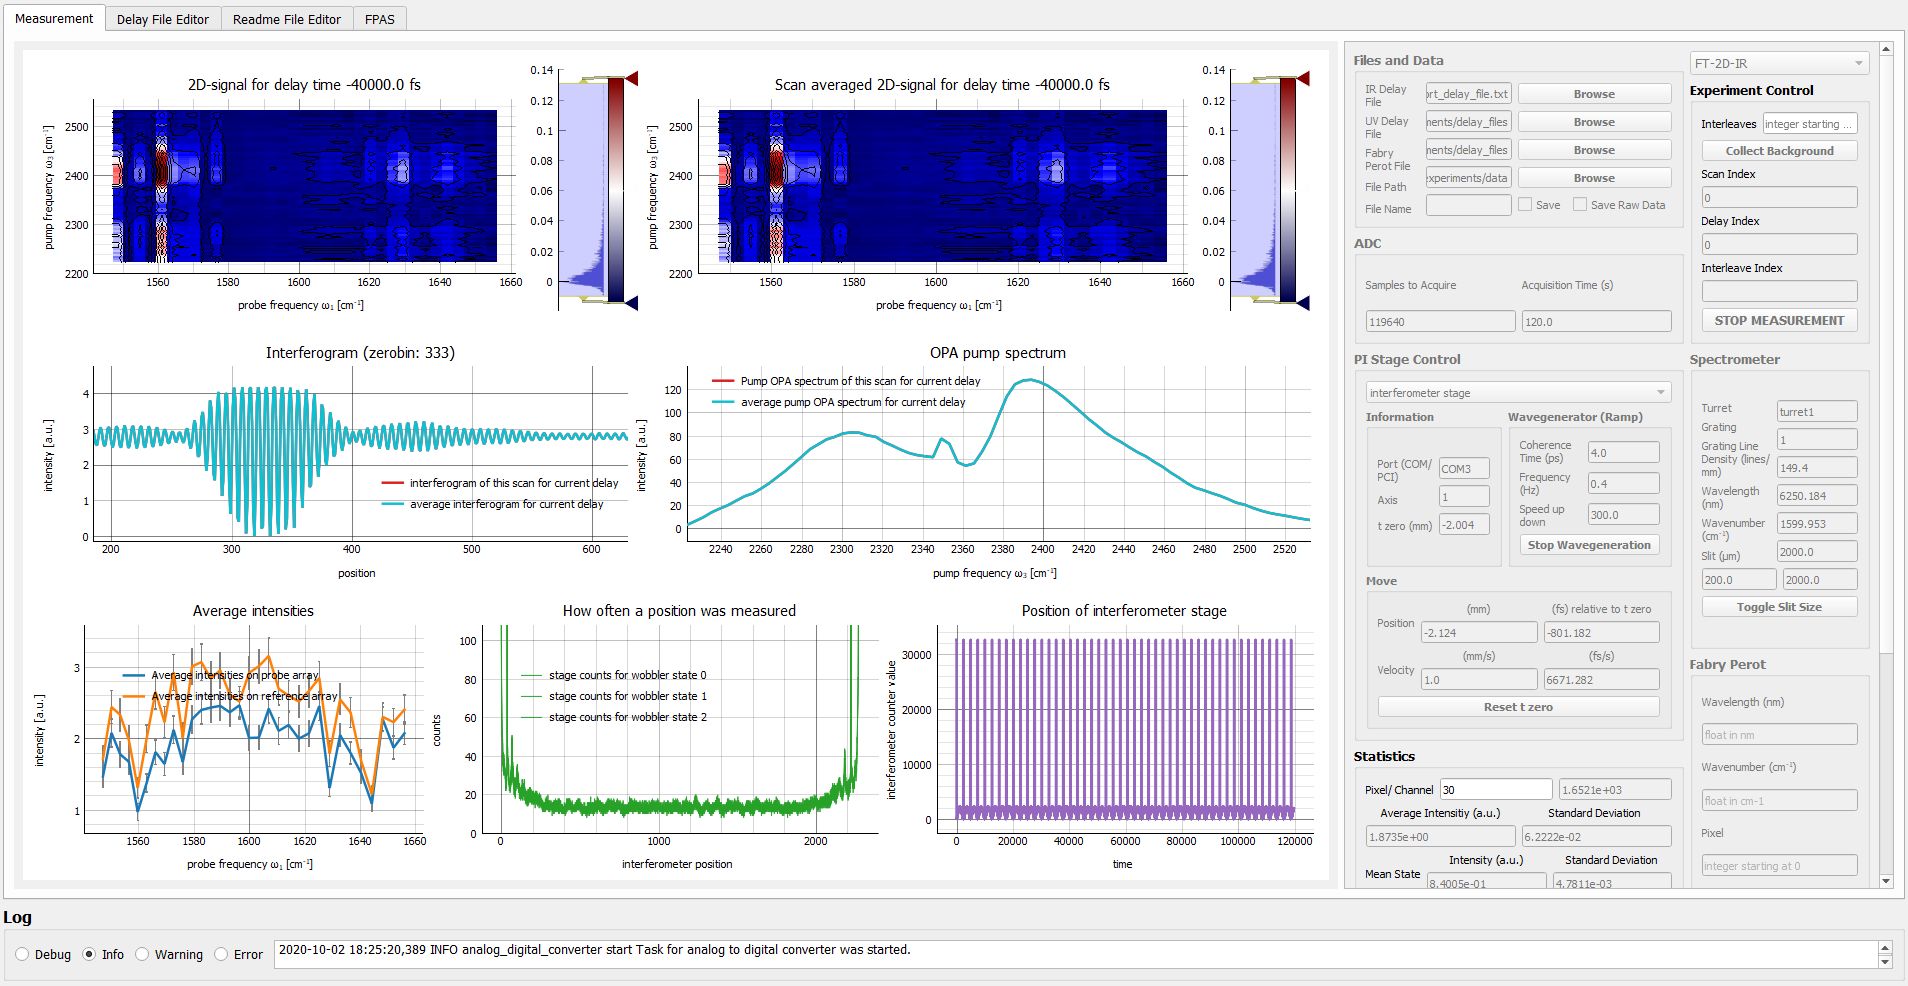
Task: Click the log box scroll up arrow
Action: click(x=1885, y=946)
